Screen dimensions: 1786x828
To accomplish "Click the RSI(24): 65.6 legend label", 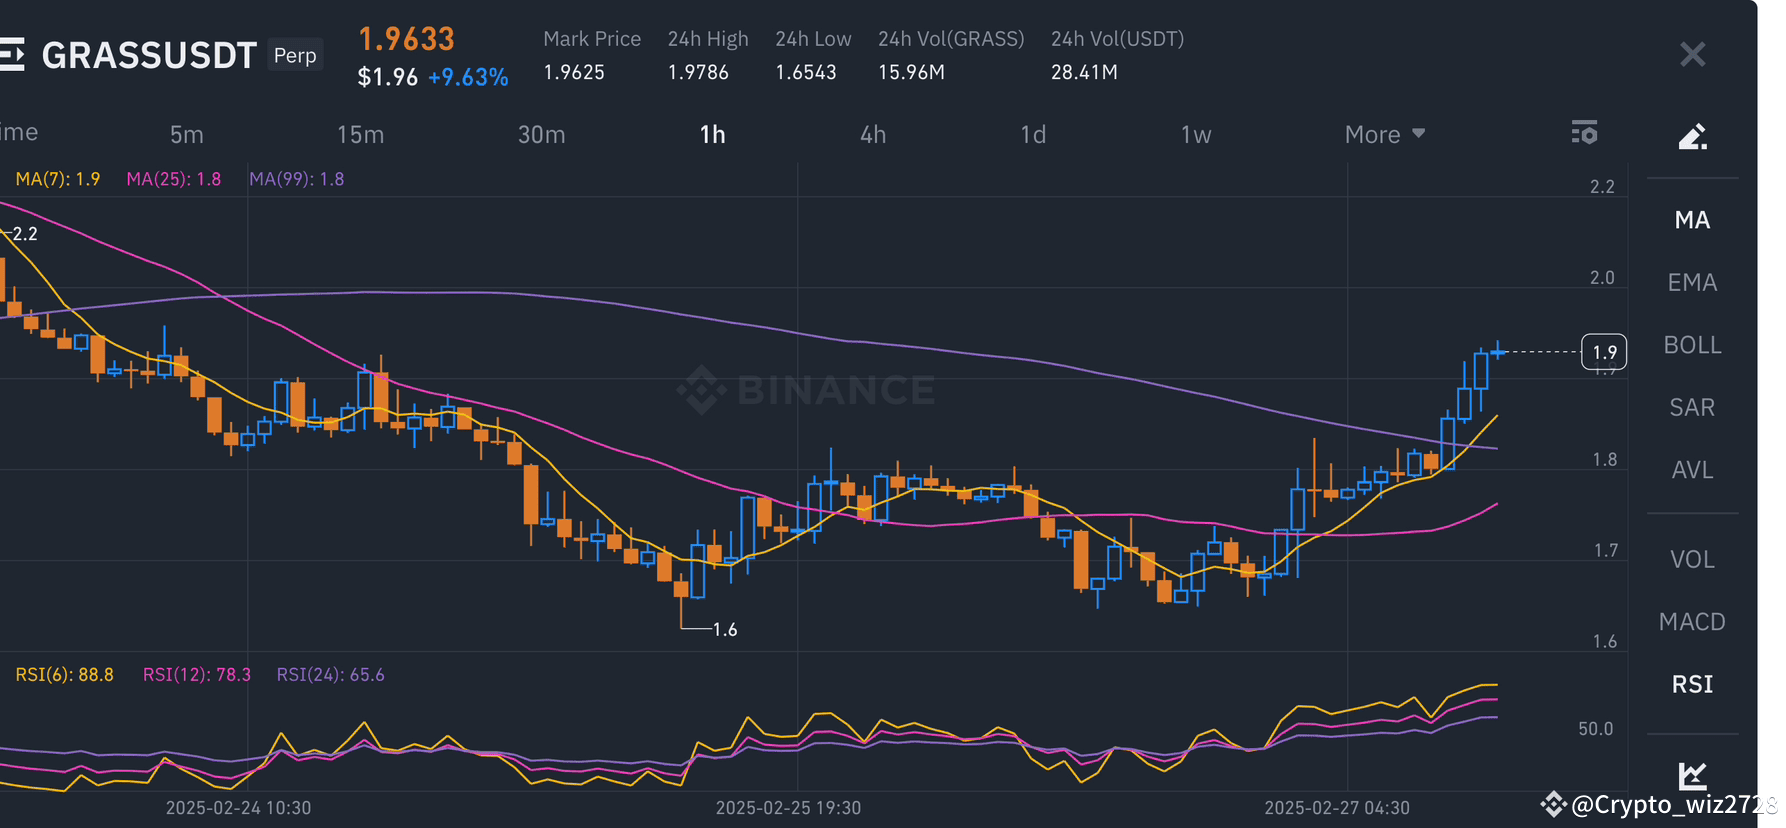I will 331,675.
